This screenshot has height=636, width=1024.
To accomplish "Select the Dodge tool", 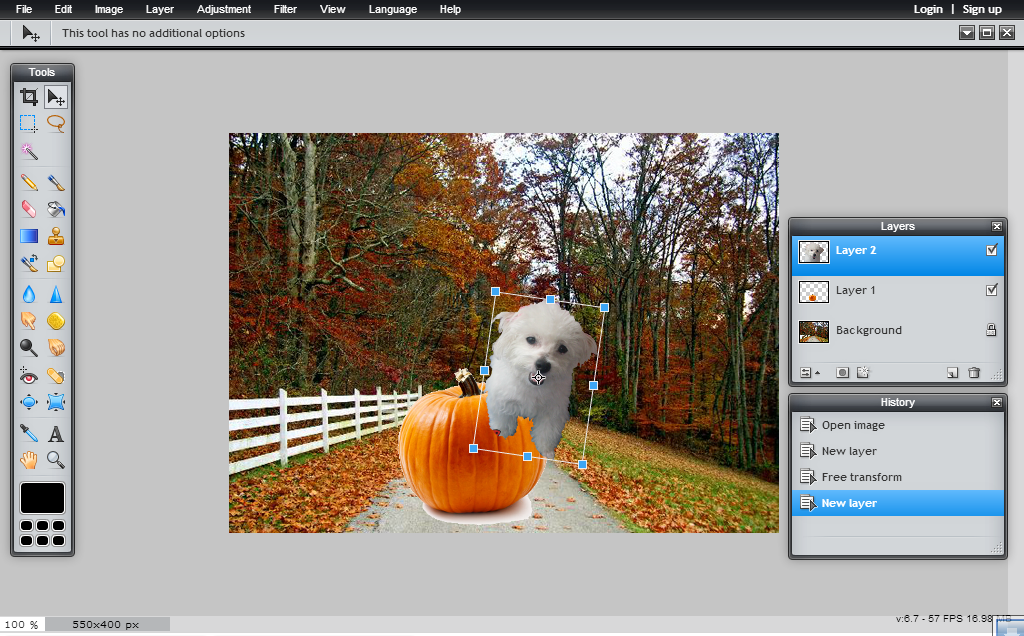I will [29, 347].
